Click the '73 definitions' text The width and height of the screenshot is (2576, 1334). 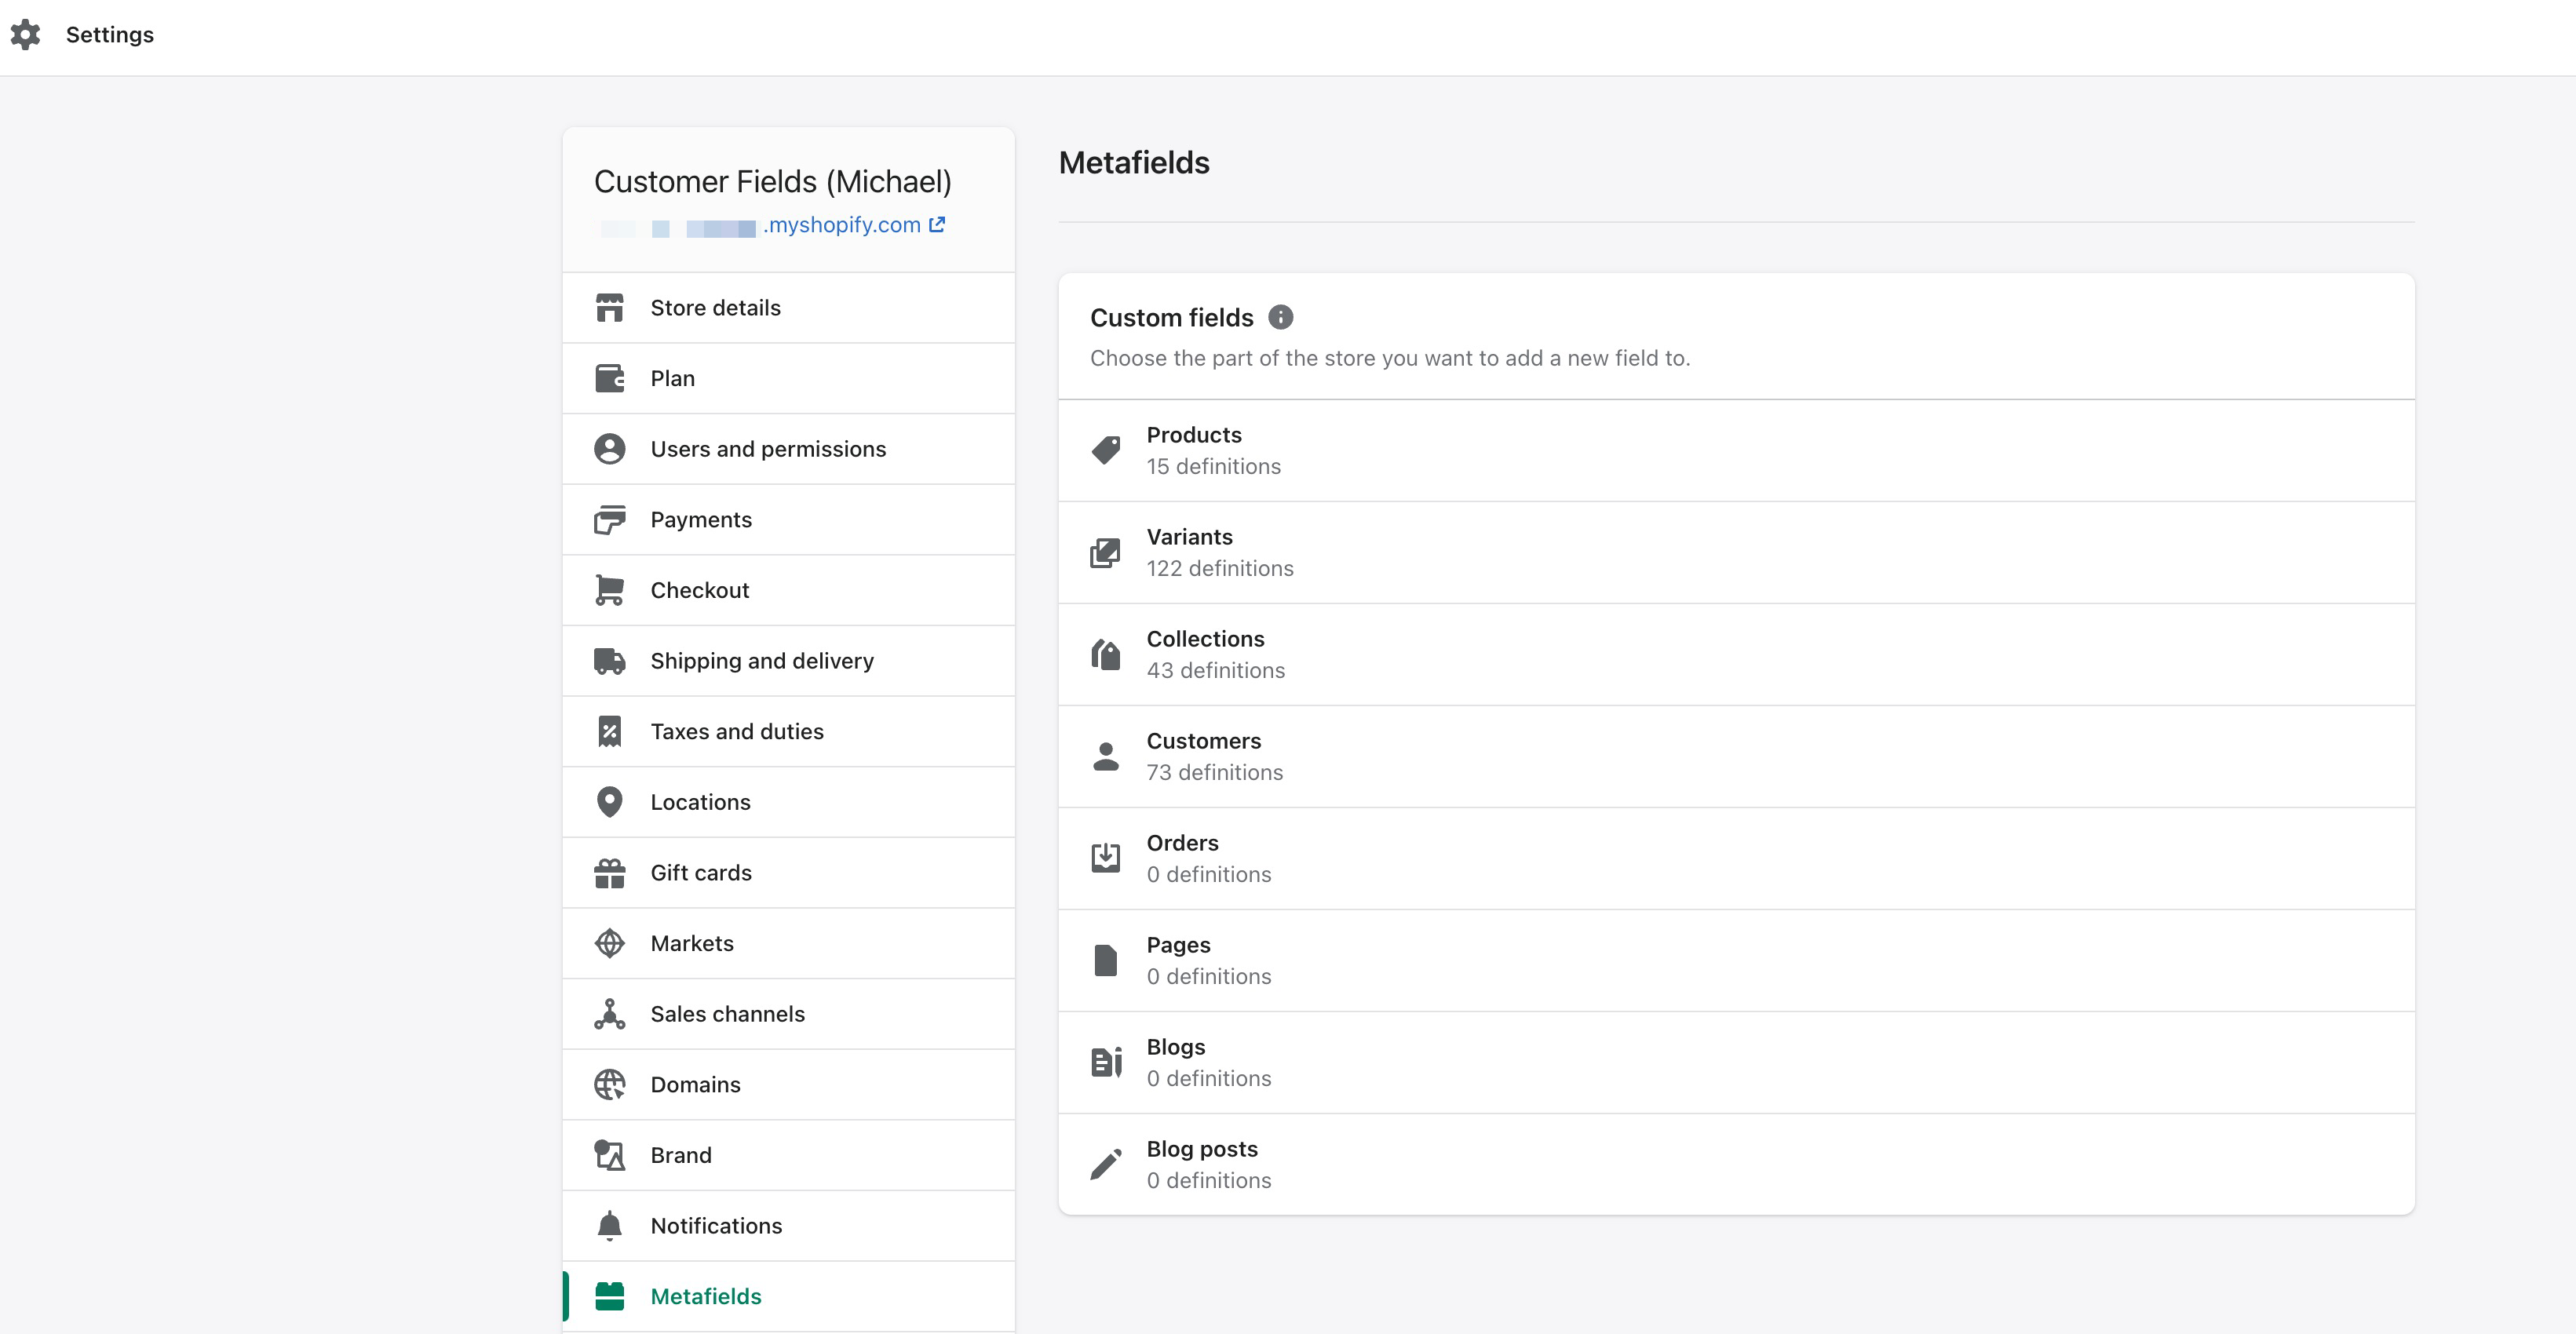point(1214,773)
